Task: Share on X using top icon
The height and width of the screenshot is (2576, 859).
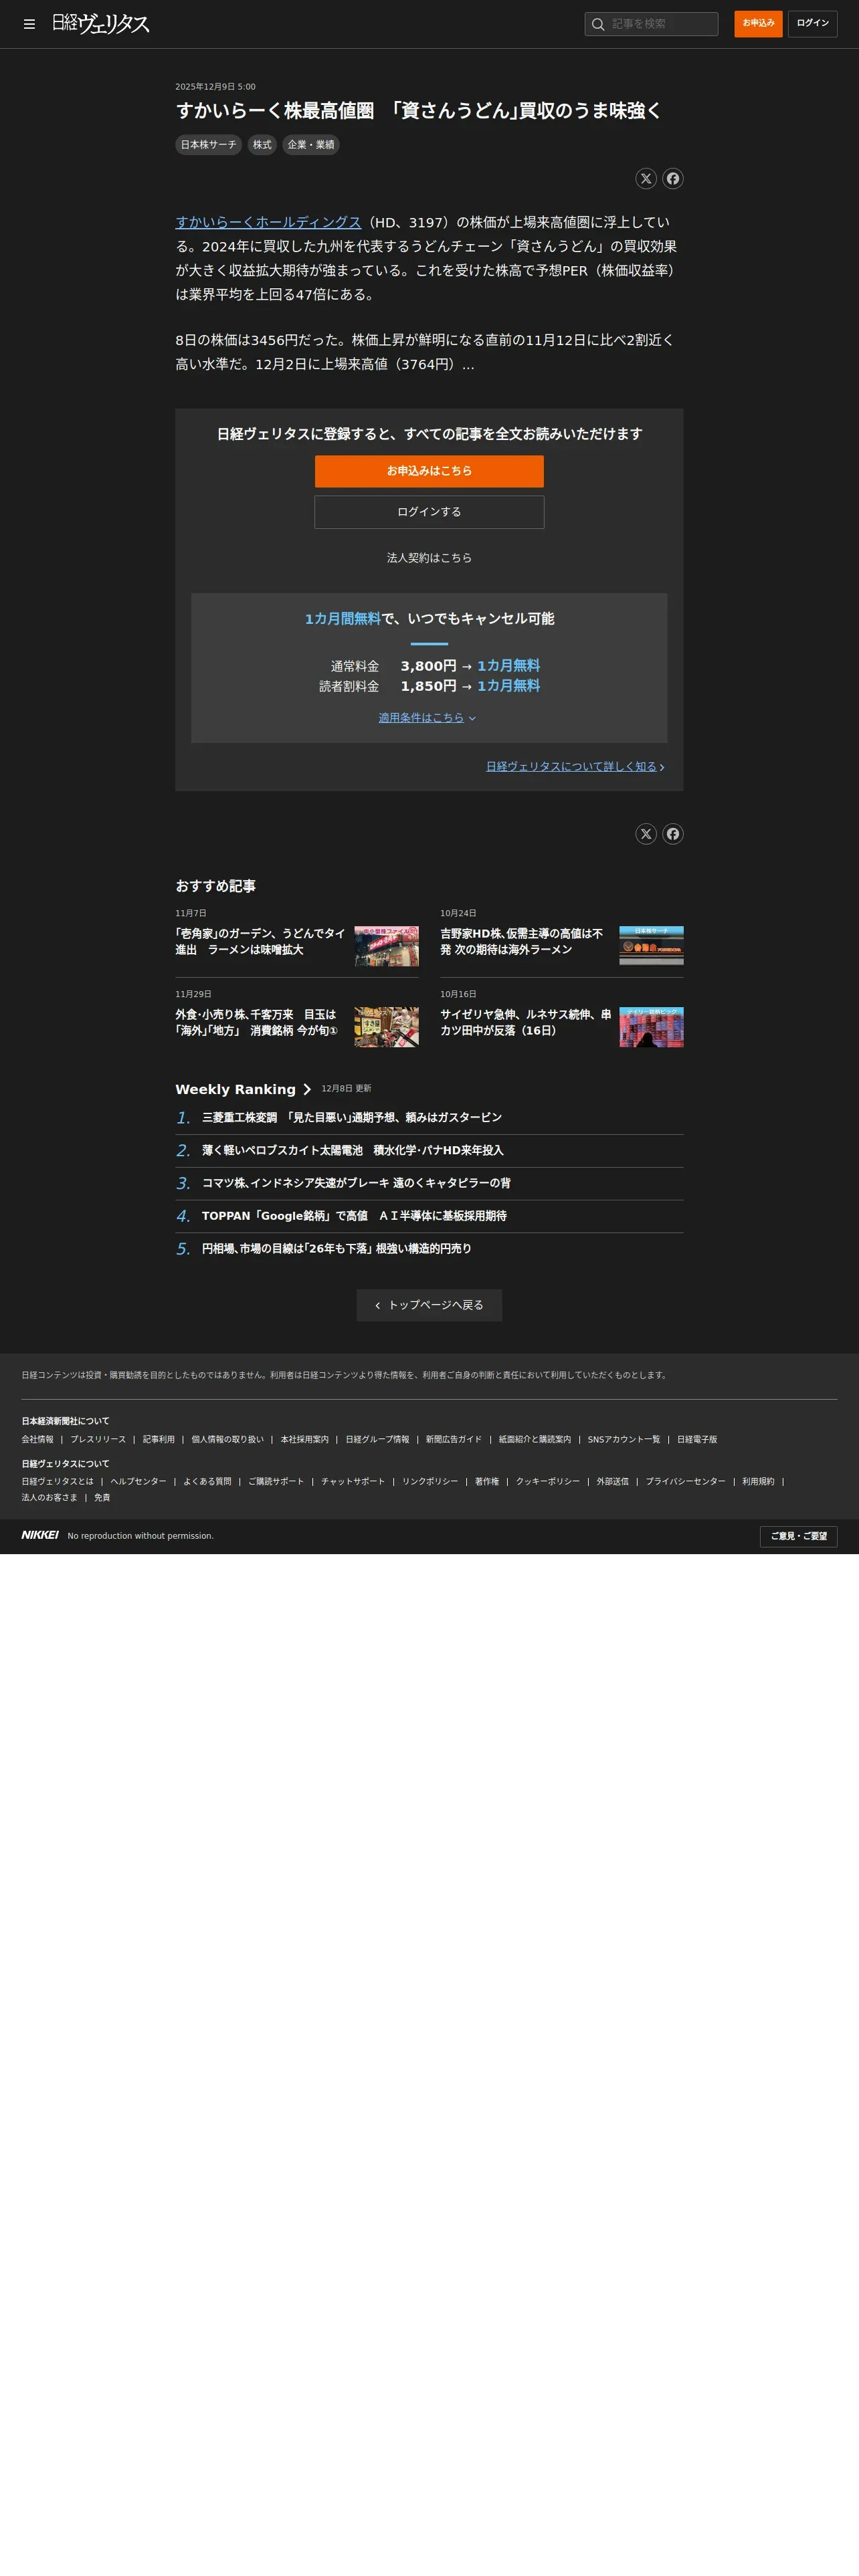Action: point(646,179)
